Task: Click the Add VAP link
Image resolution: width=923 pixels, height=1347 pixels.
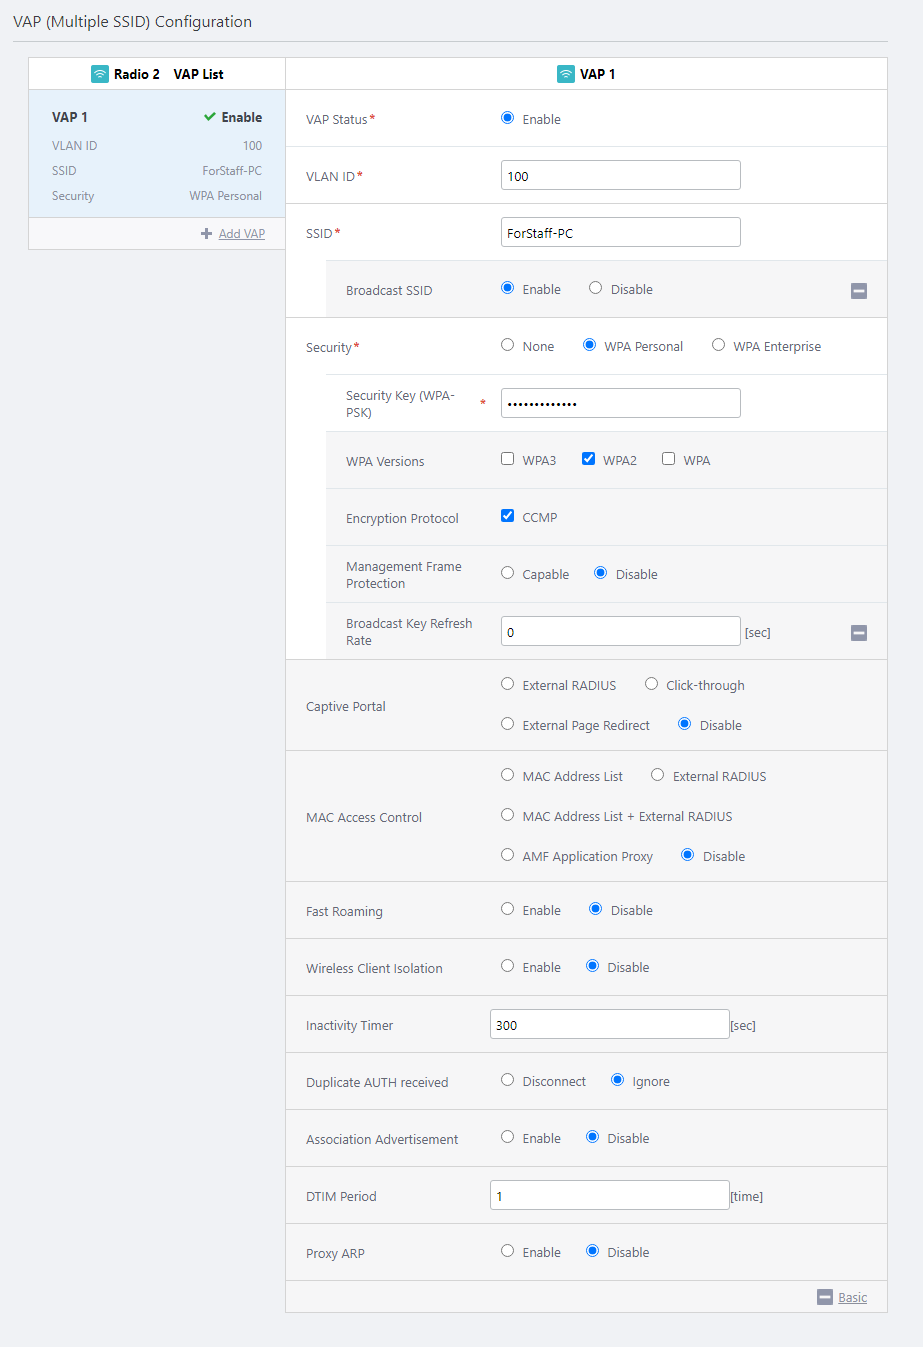Action: tap(242, 234)
